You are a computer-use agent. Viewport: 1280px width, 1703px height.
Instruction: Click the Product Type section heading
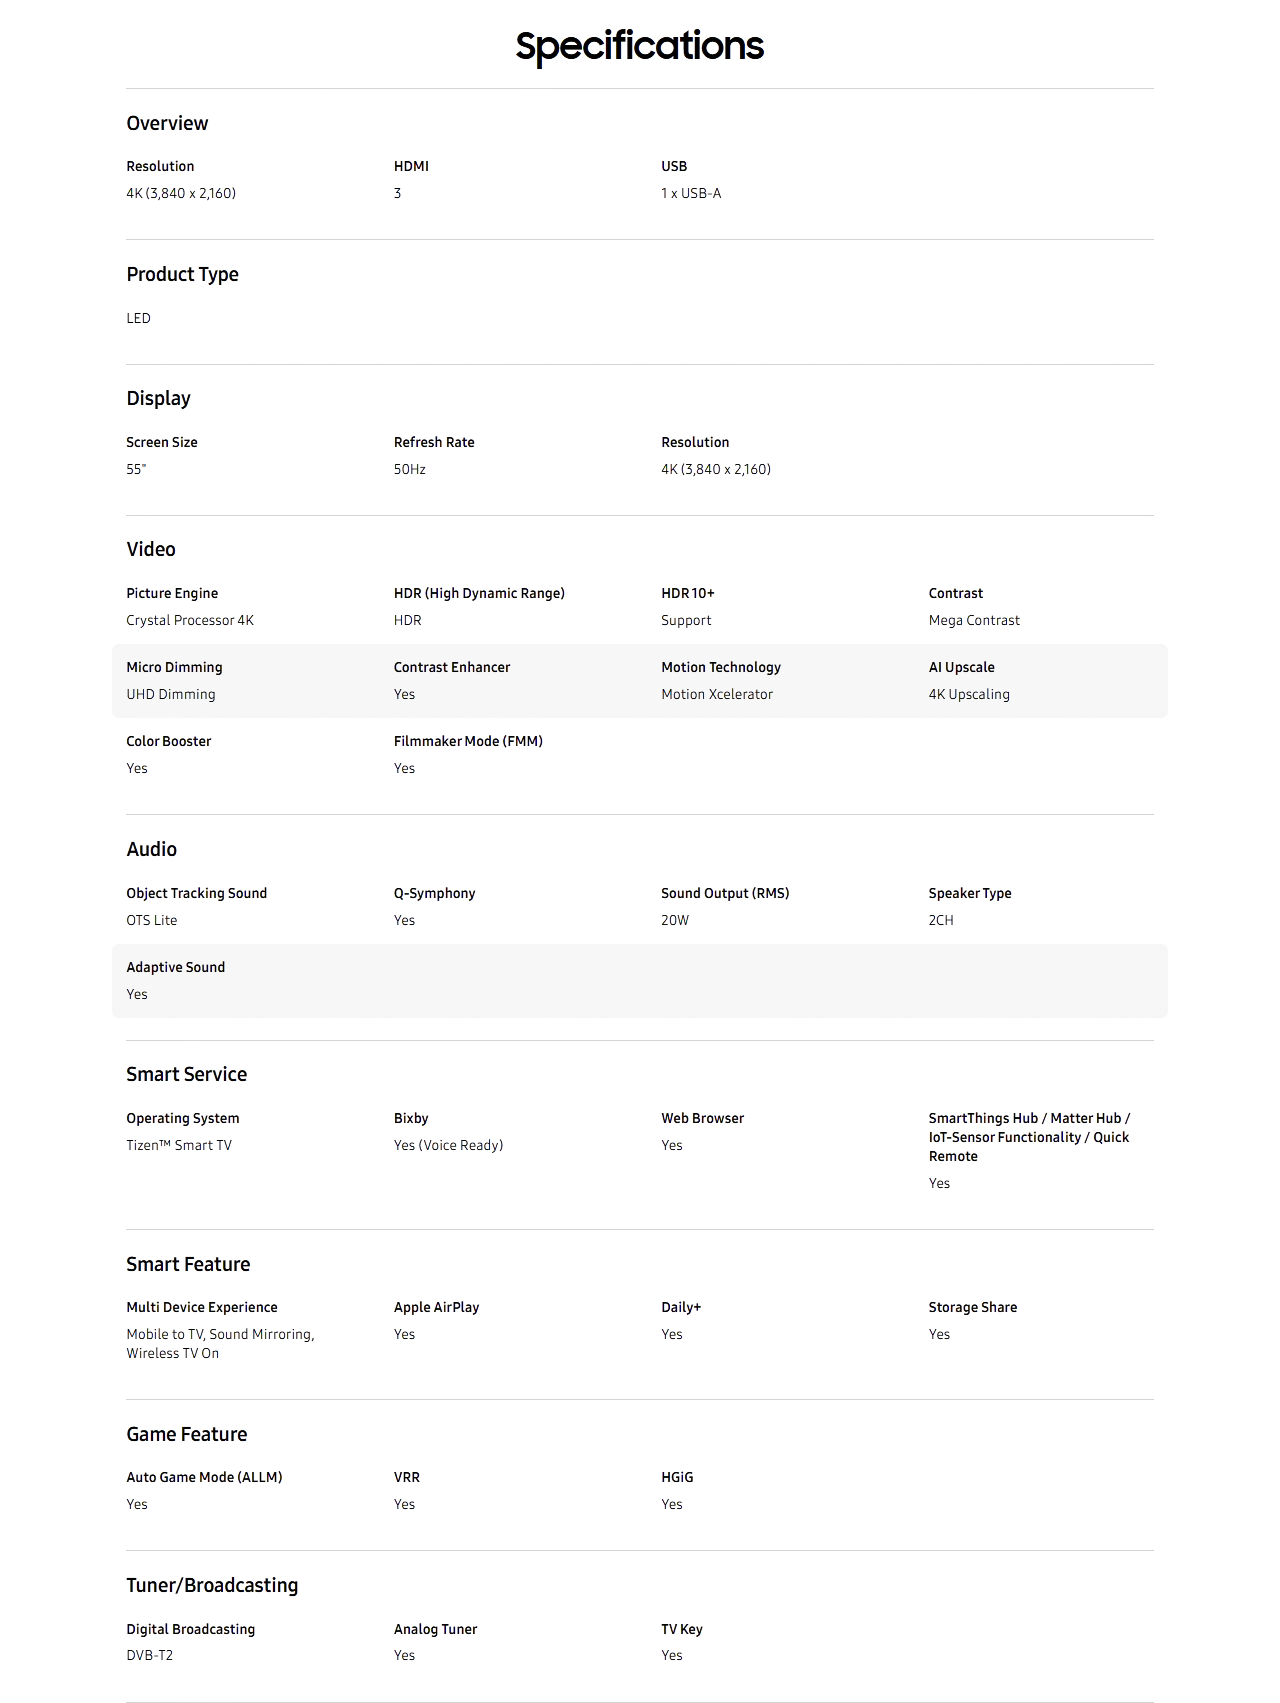[x=182, y=274]
